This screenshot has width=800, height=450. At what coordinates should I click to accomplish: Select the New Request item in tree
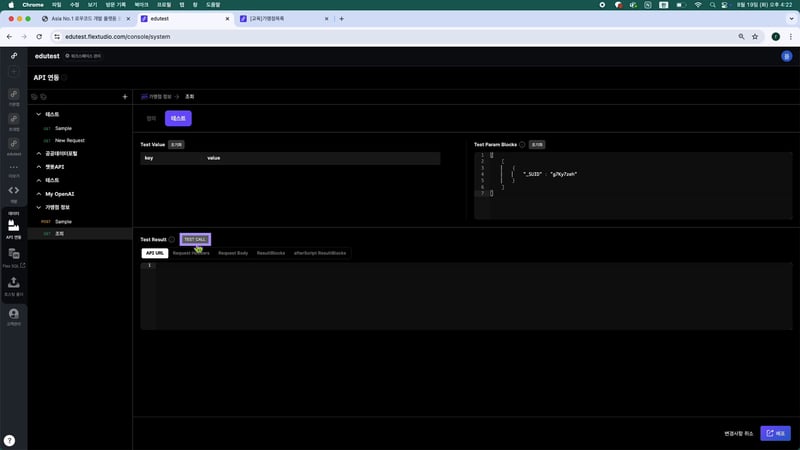click(x=69, y=141)
